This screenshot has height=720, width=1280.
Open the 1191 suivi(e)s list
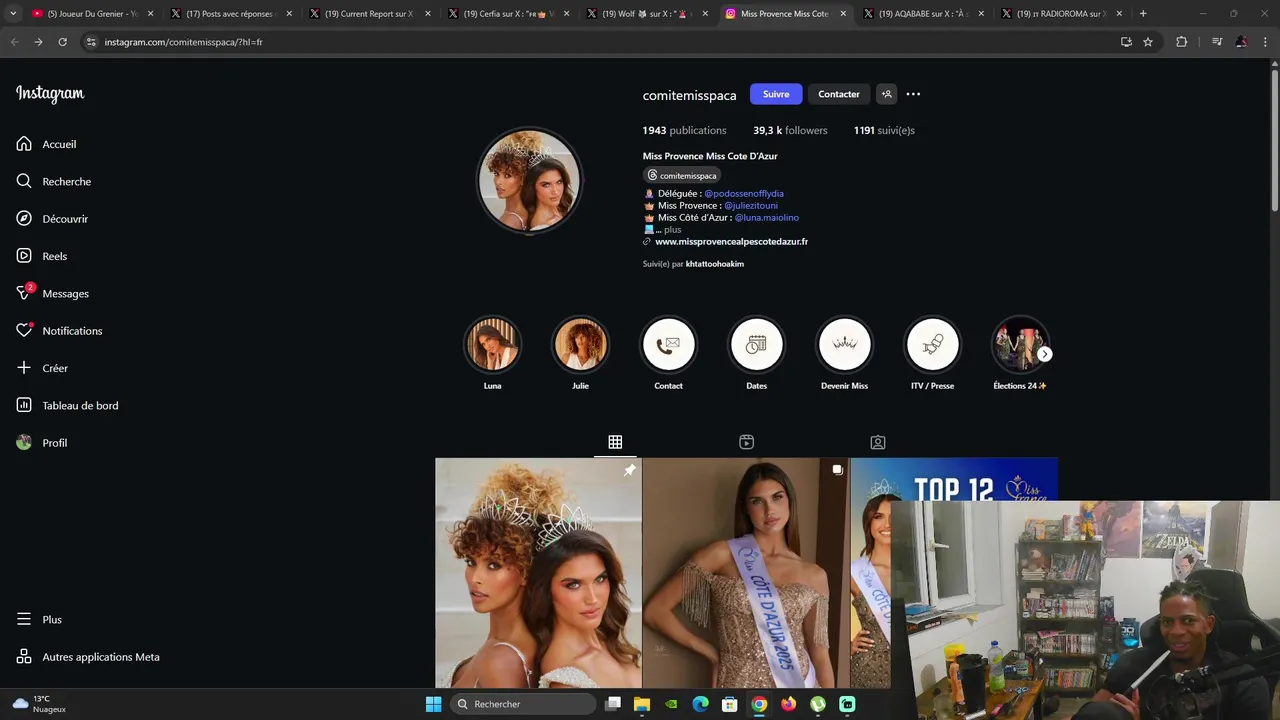[x=884, y=130]
